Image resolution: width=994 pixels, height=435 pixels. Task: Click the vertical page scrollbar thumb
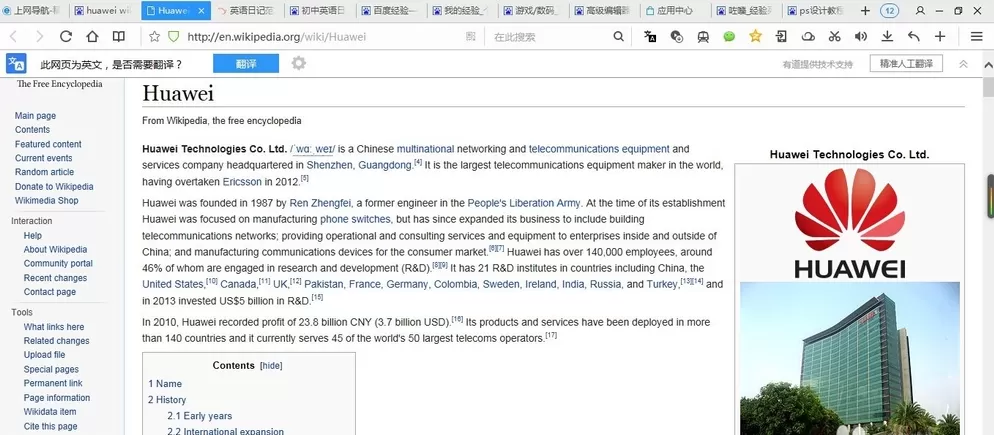pos(988,88)
